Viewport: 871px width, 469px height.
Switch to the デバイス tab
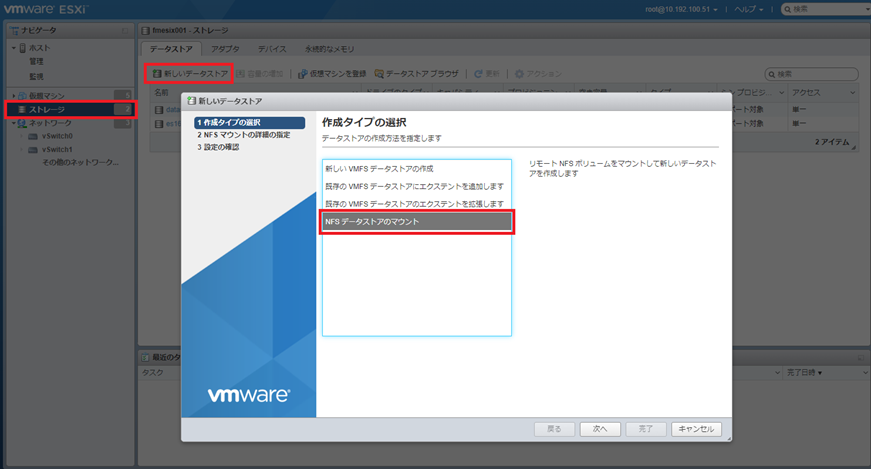pyautogui.click(x=272, y=48)
